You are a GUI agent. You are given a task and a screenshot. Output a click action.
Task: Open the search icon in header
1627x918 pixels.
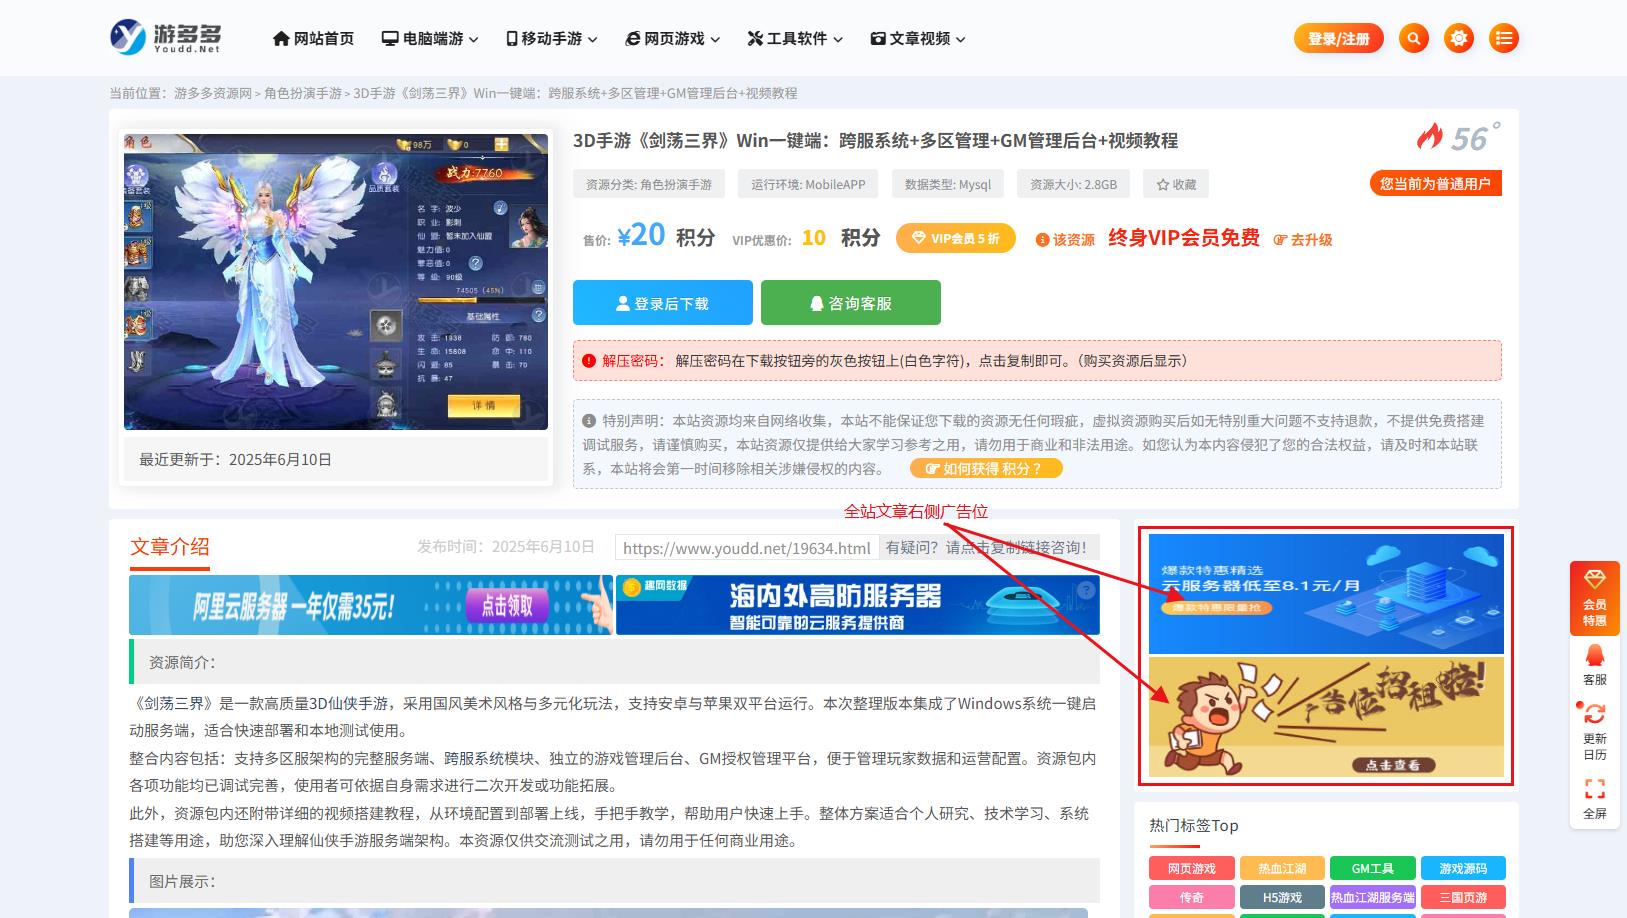(1413, 38)
